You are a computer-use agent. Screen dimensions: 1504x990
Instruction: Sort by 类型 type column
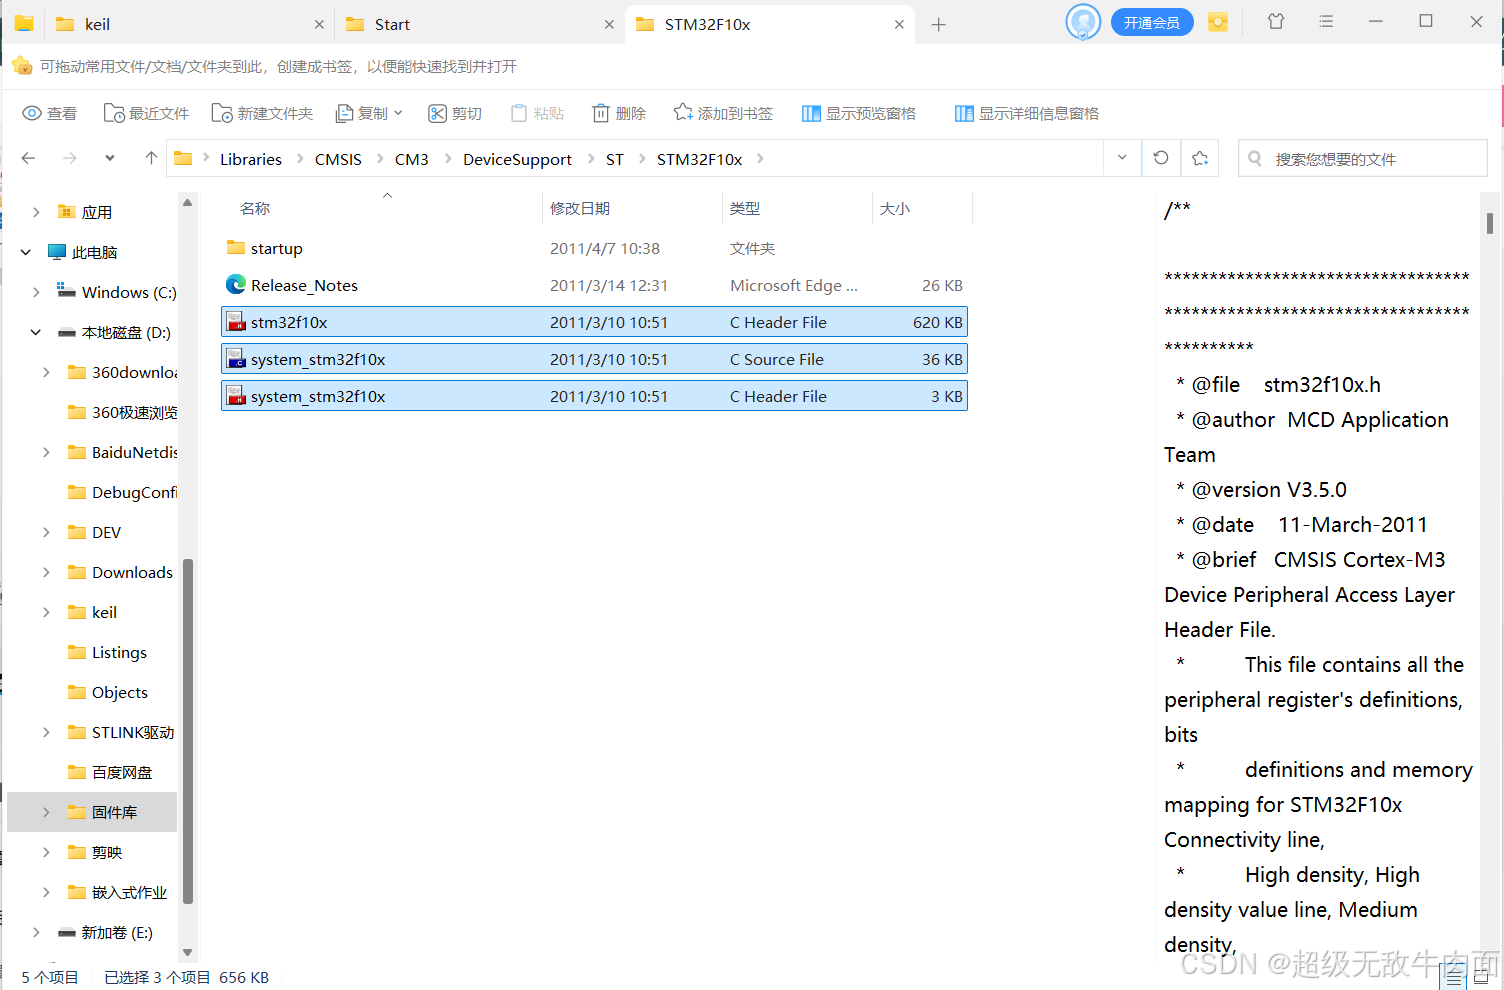click(745, 208)
